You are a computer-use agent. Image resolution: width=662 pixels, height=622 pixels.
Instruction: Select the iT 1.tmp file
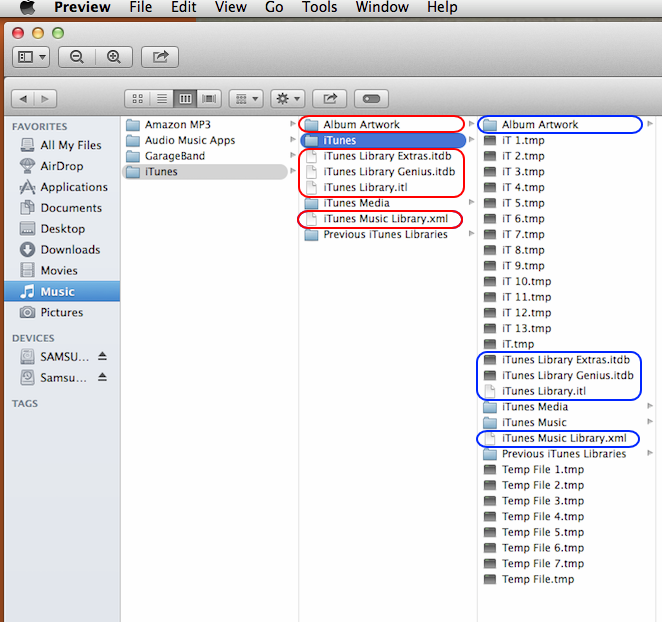[561, 140]
